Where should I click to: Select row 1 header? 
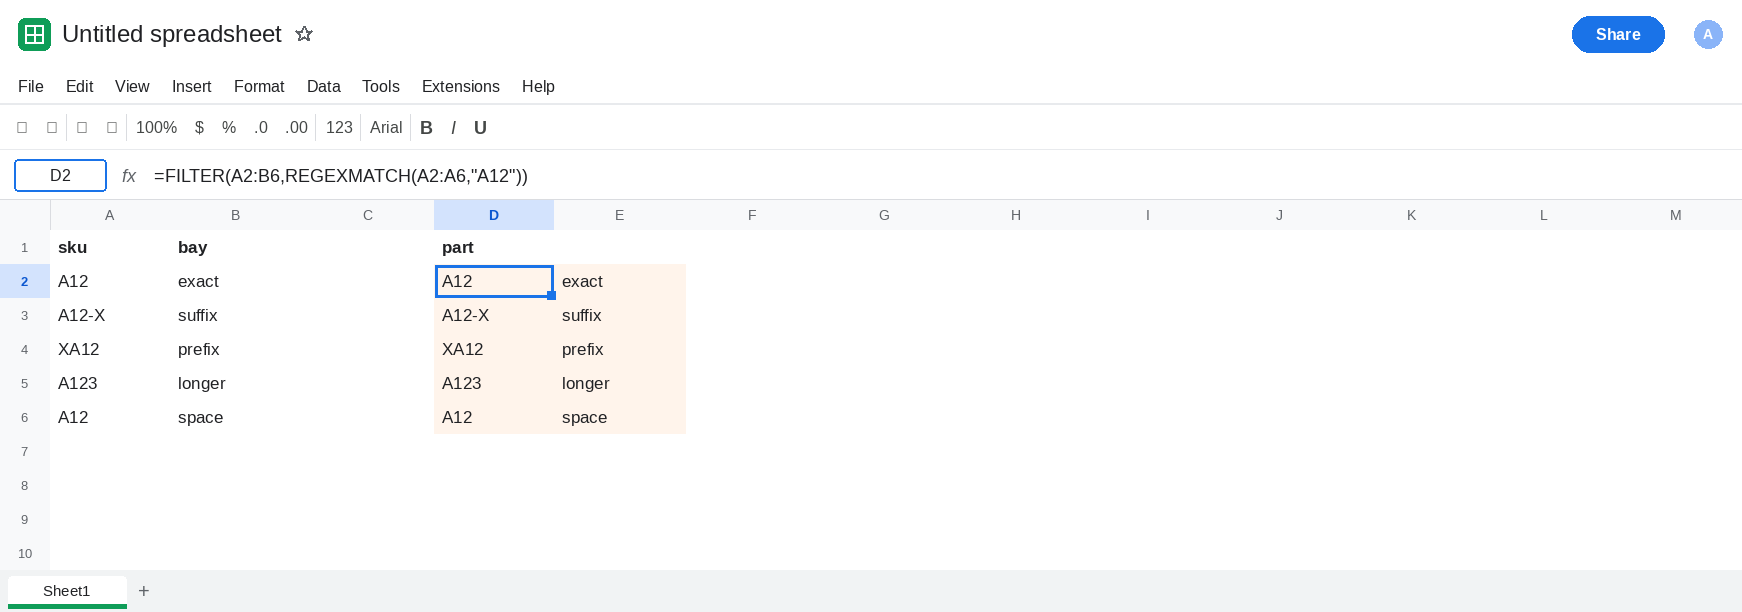click(x=25, y=247)
